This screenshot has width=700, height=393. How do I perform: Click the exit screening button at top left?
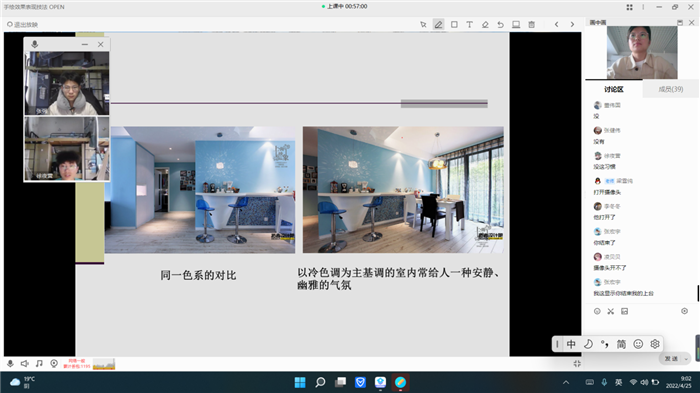pyautogui.click(x=22, y=25)
